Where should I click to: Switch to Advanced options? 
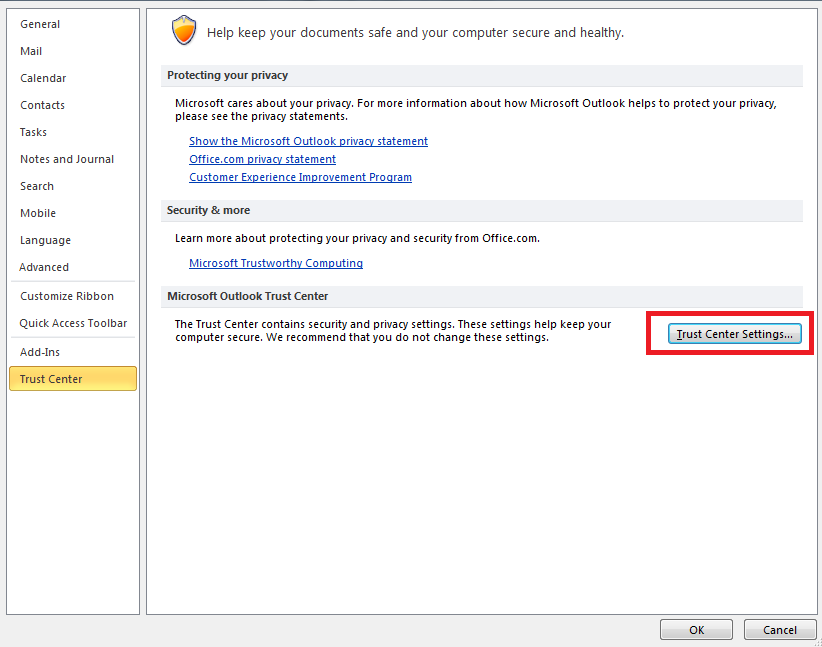click(44, 267)
